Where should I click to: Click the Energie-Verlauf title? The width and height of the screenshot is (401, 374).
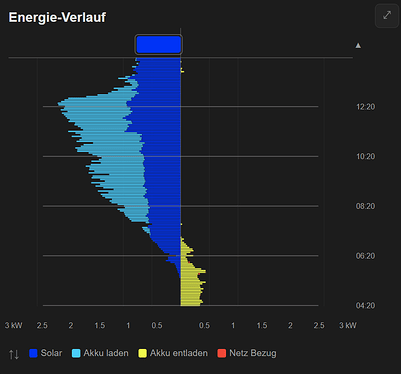57,18
